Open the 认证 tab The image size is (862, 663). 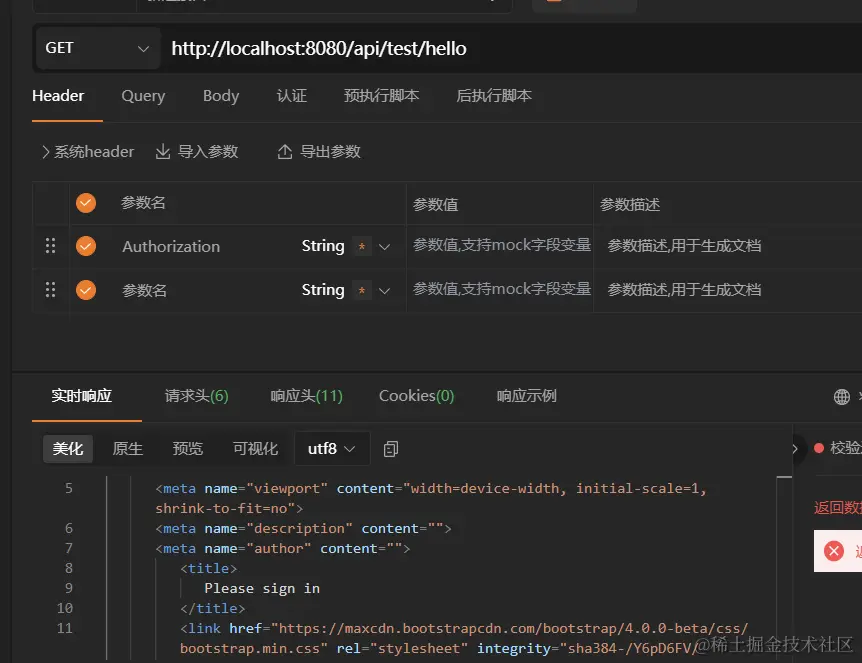coord(291,96)
